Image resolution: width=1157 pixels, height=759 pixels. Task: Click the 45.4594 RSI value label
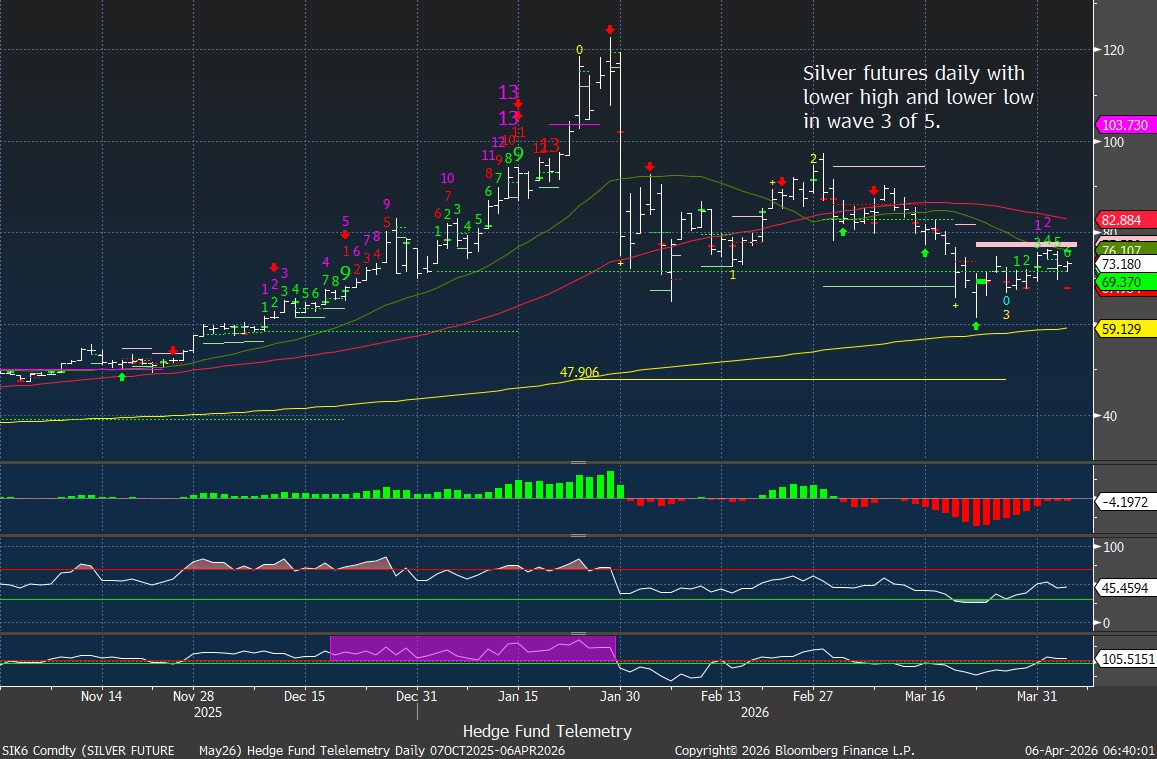[1126, 588]
